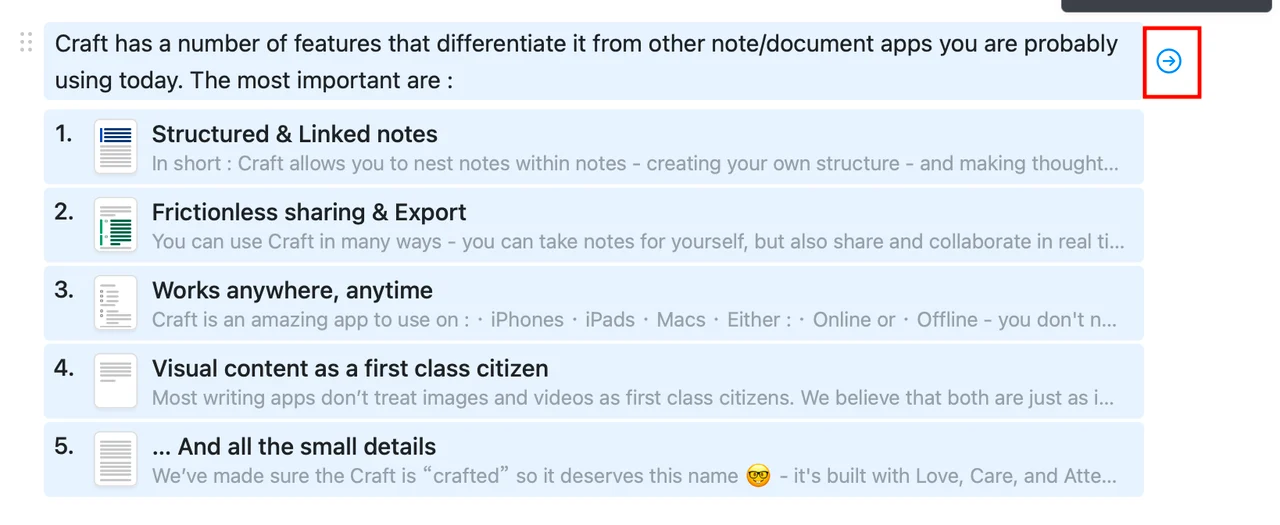
Task: Click the preview 'Craft is an amazing app to use on'
Action: [635, 319]
